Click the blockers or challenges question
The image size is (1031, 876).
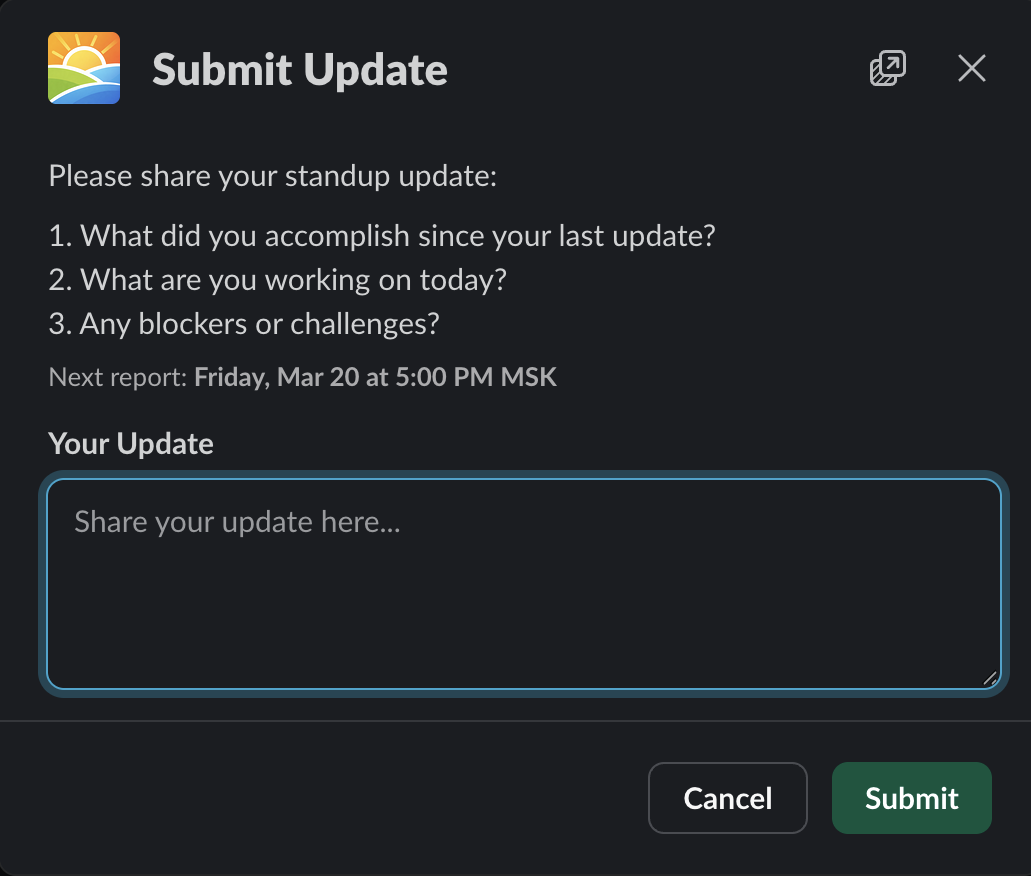coord(260,324)
